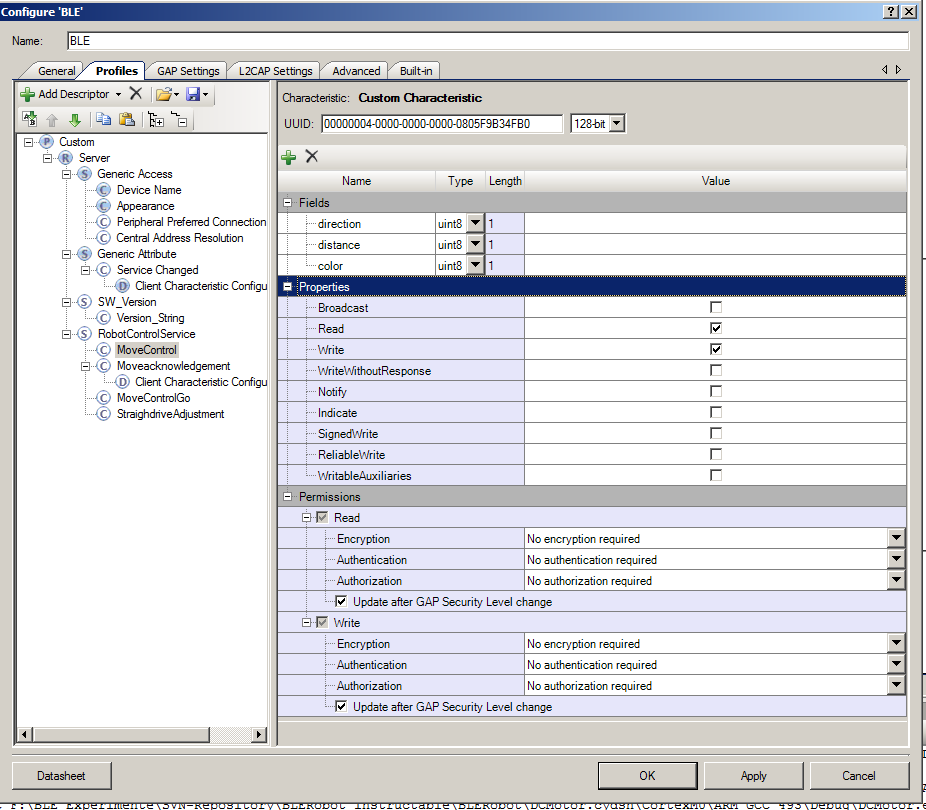Viewport: 926px width, 810px height.
Task: Click the StraighdriveAdjustment C icon
Action: tap(103, 414)
